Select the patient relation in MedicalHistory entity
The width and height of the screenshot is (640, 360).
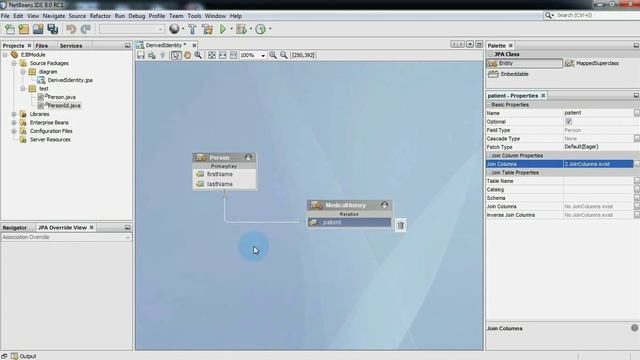[349, 222]
